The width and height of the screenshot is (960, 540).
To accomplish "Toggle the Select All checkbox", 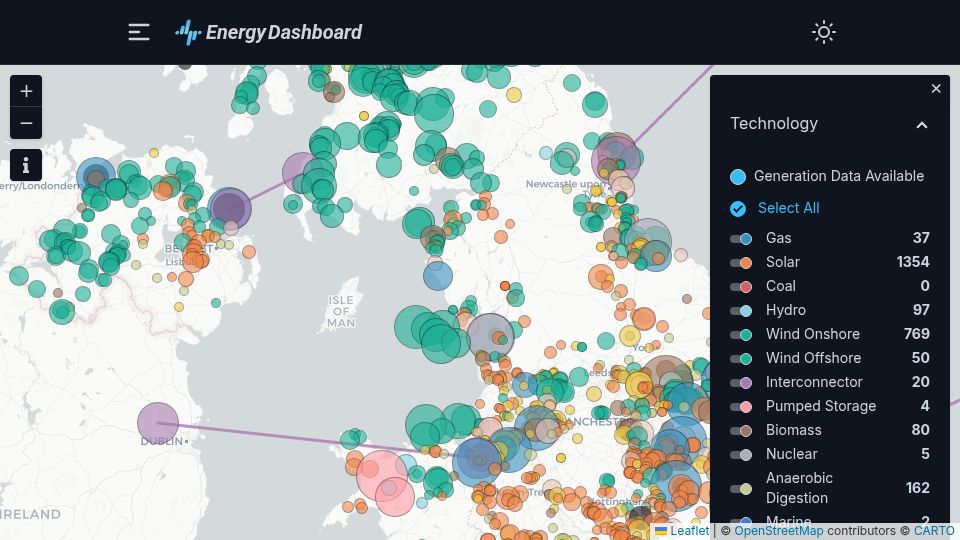I will click(738, 209).
